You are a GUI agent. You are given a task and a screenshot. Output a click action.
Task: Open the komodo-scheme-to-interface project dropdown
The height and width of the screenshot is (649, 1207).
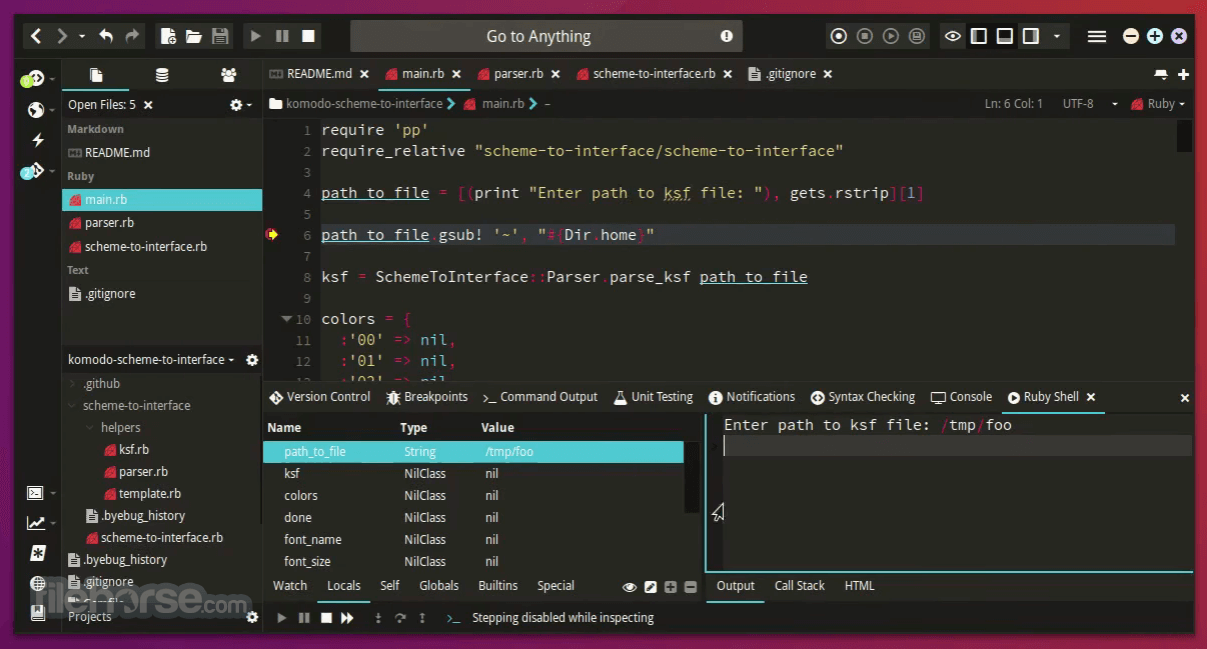(x=152, y=360)
